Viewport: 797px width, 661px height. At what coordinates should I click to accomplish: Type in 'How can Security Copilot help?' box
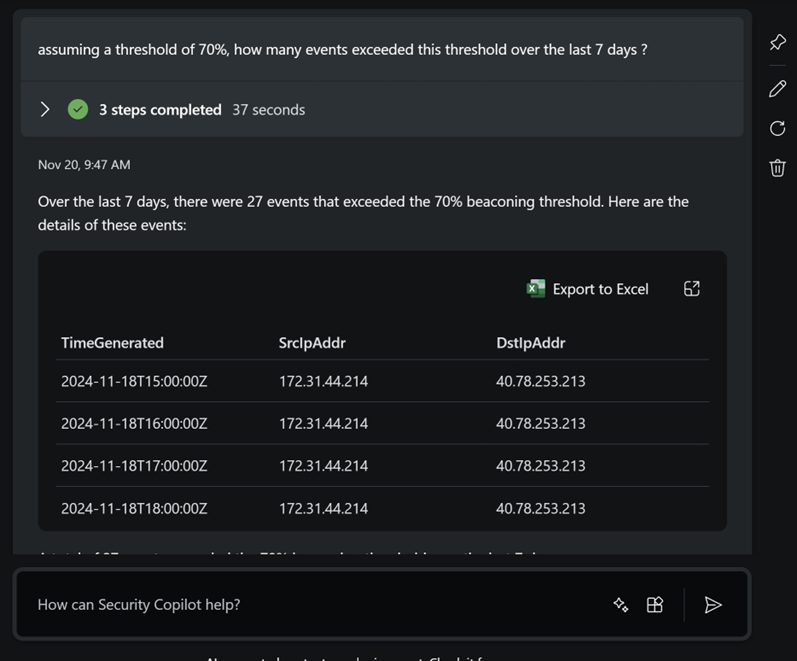point(300,604)
